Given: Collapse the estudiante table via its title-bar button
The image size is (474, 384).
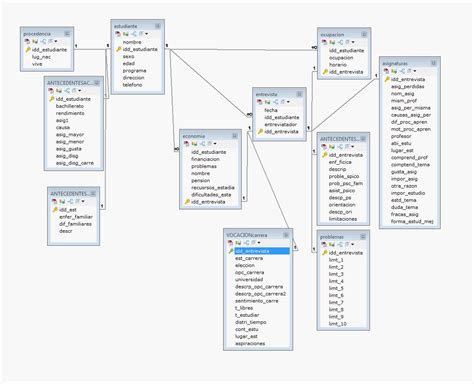Looking at the screenshot, I should pyautogui.click(x=158, y=26).
